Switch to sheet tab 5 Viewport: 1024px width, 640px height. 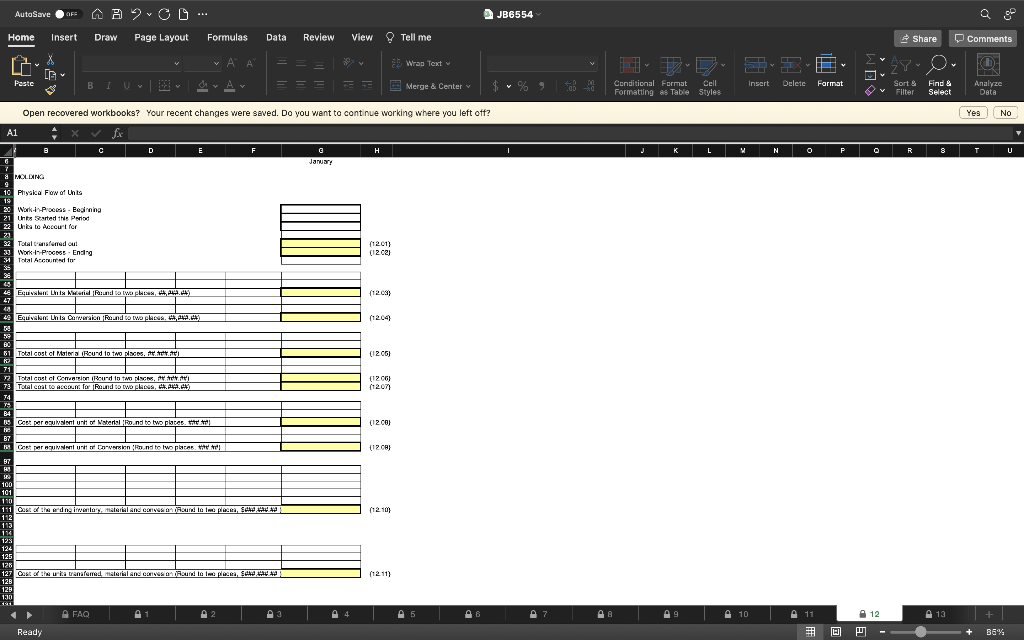pos(406,614)
